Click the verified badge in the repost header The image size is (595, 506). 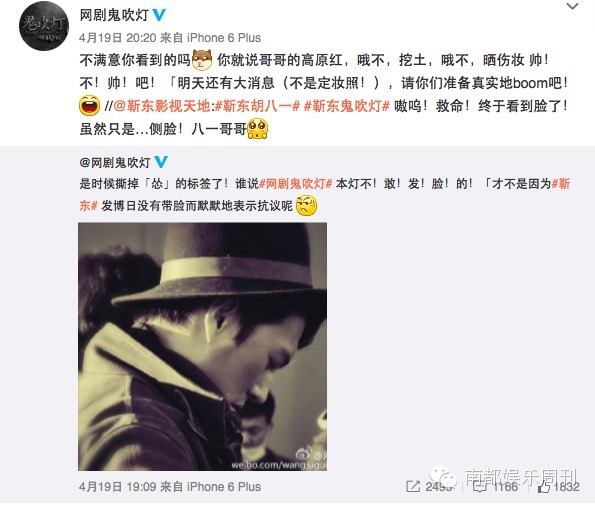pyautogui.click(x=161, y=162)
